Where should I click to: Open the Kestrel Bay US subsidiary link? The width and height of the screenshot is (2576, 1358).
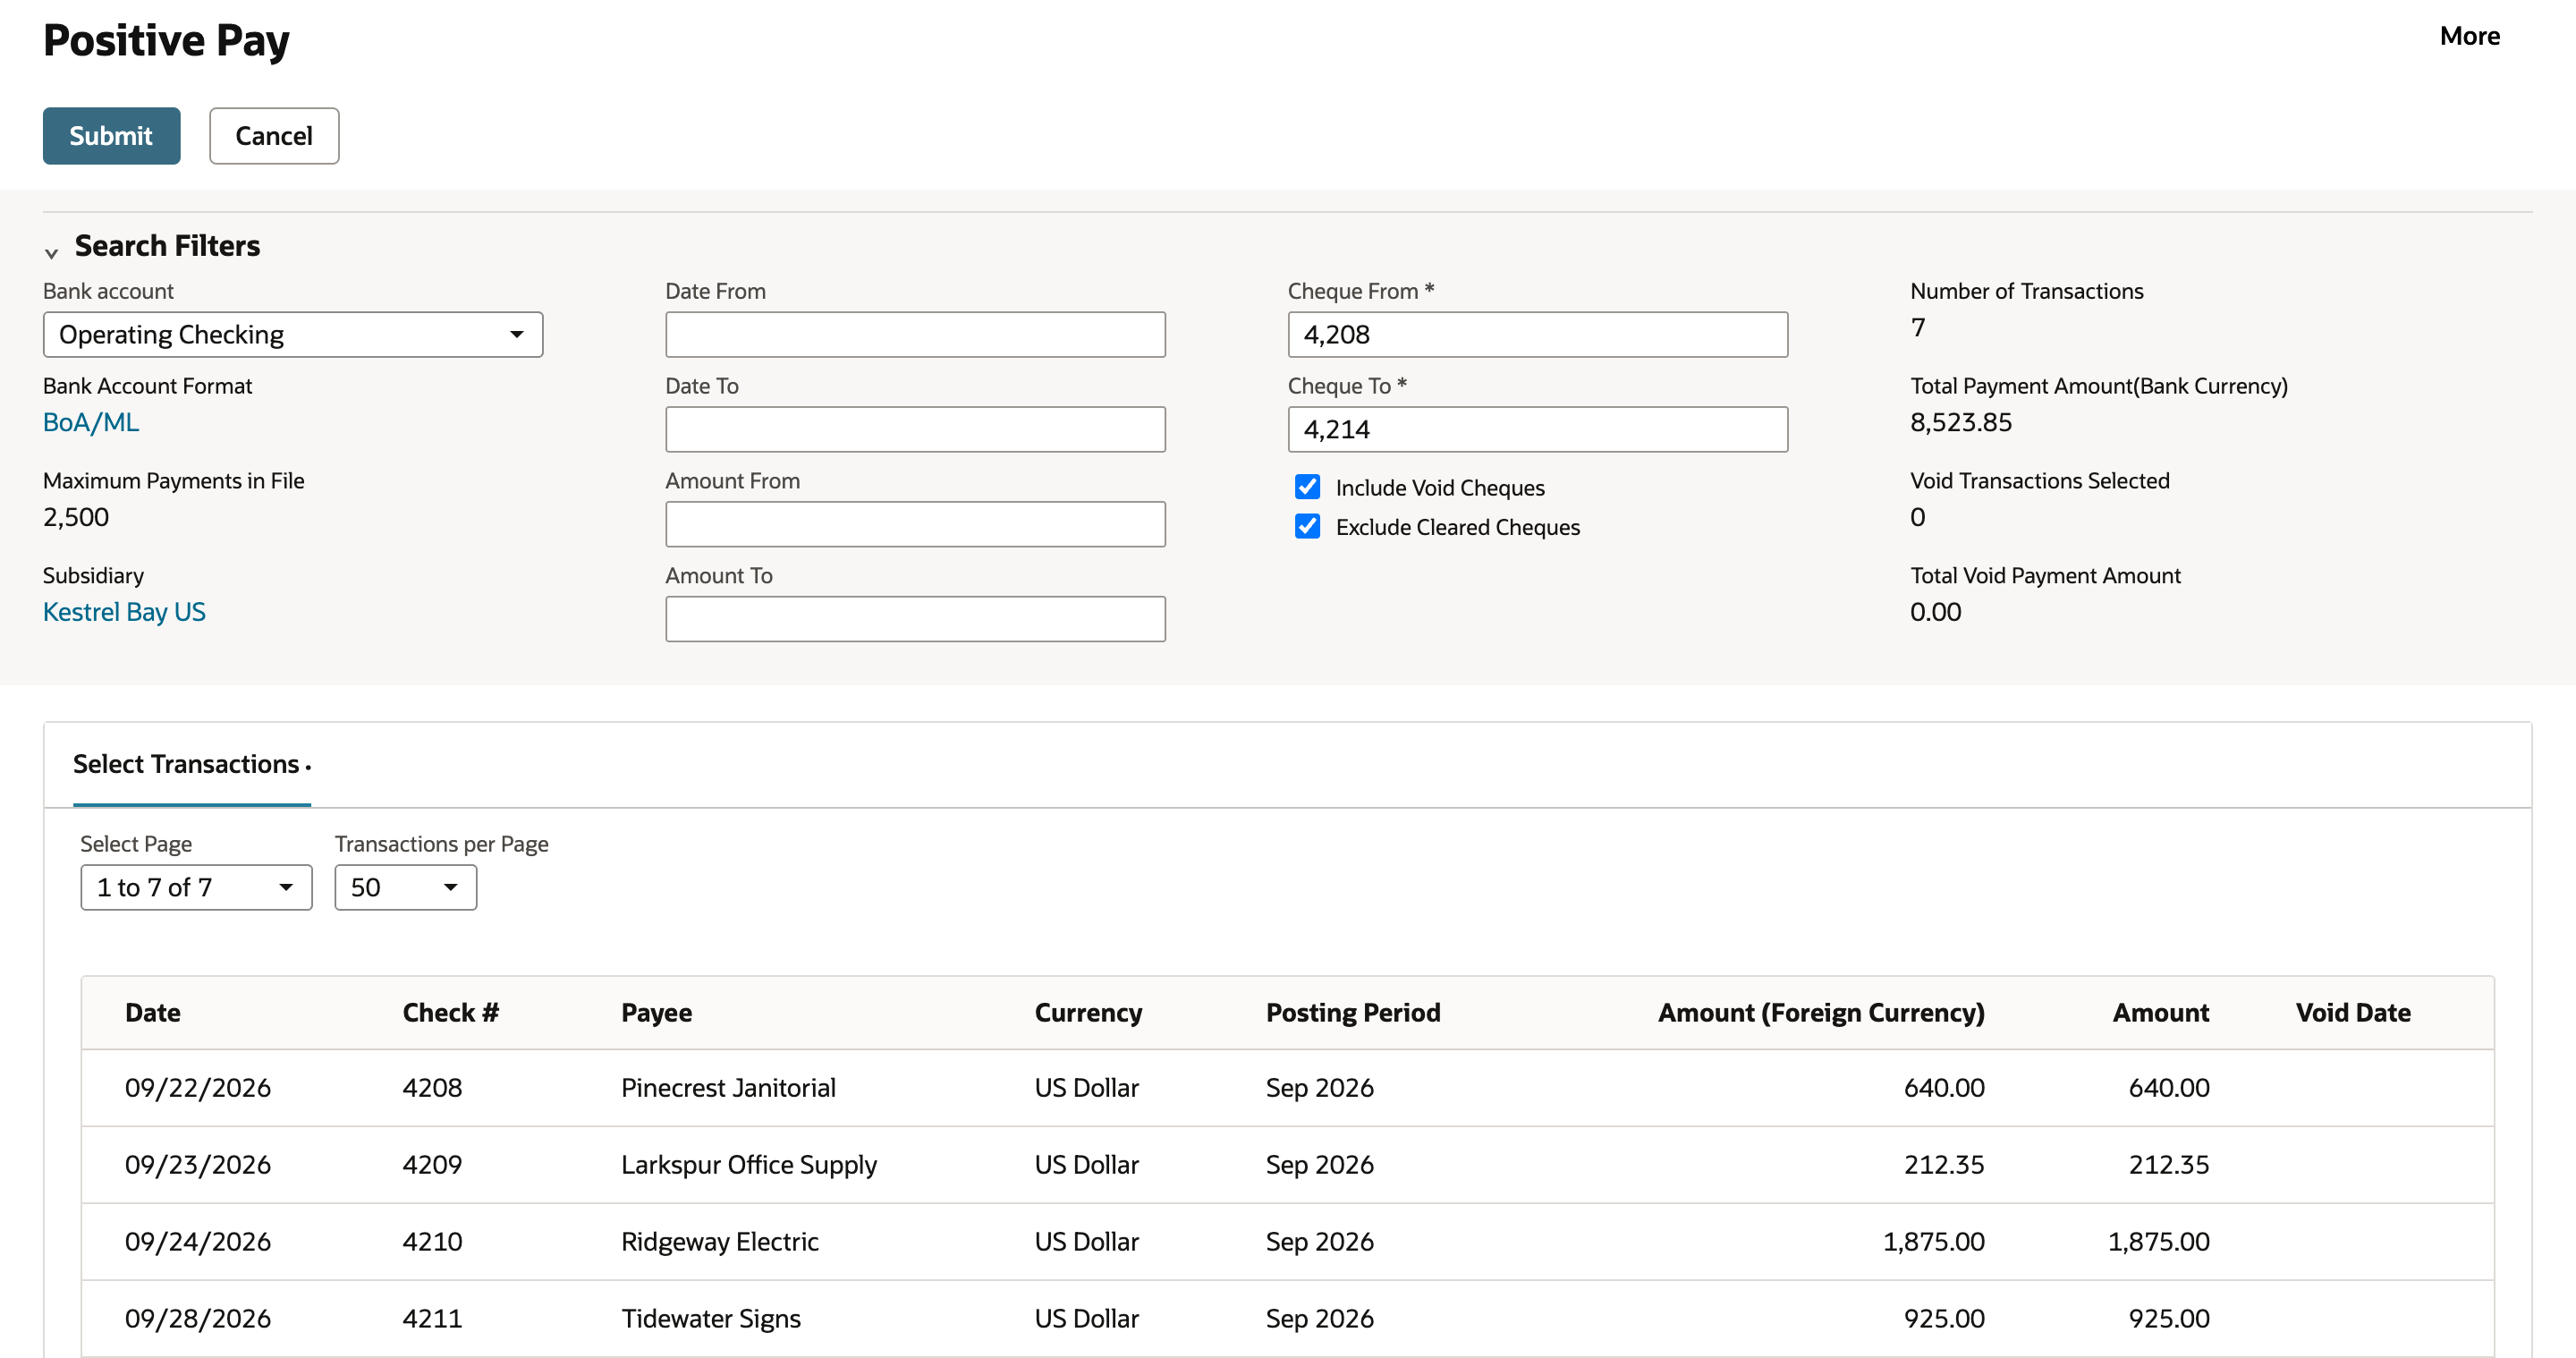pyautogui.click(x=124, y=612)
